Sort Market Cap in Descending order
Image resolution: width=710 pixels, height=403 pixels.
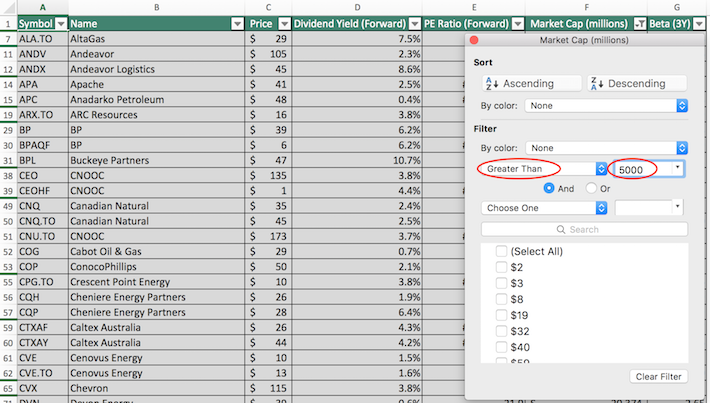637,83
